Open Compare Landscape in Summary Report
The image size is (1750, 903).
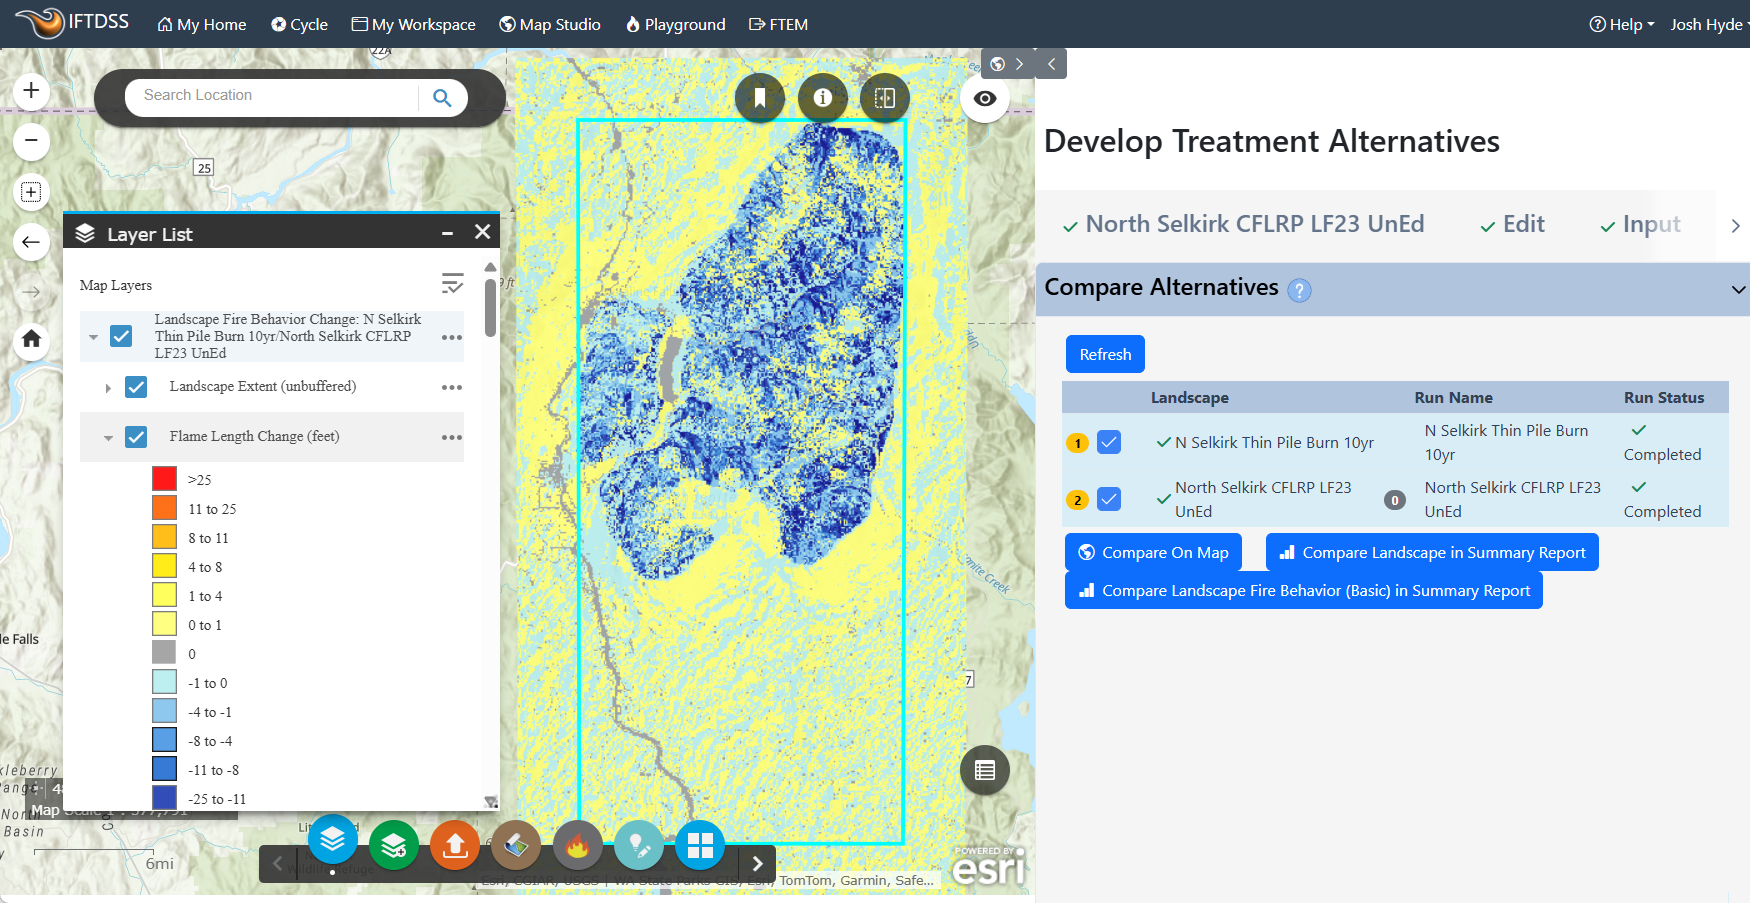click(1431, 552)
